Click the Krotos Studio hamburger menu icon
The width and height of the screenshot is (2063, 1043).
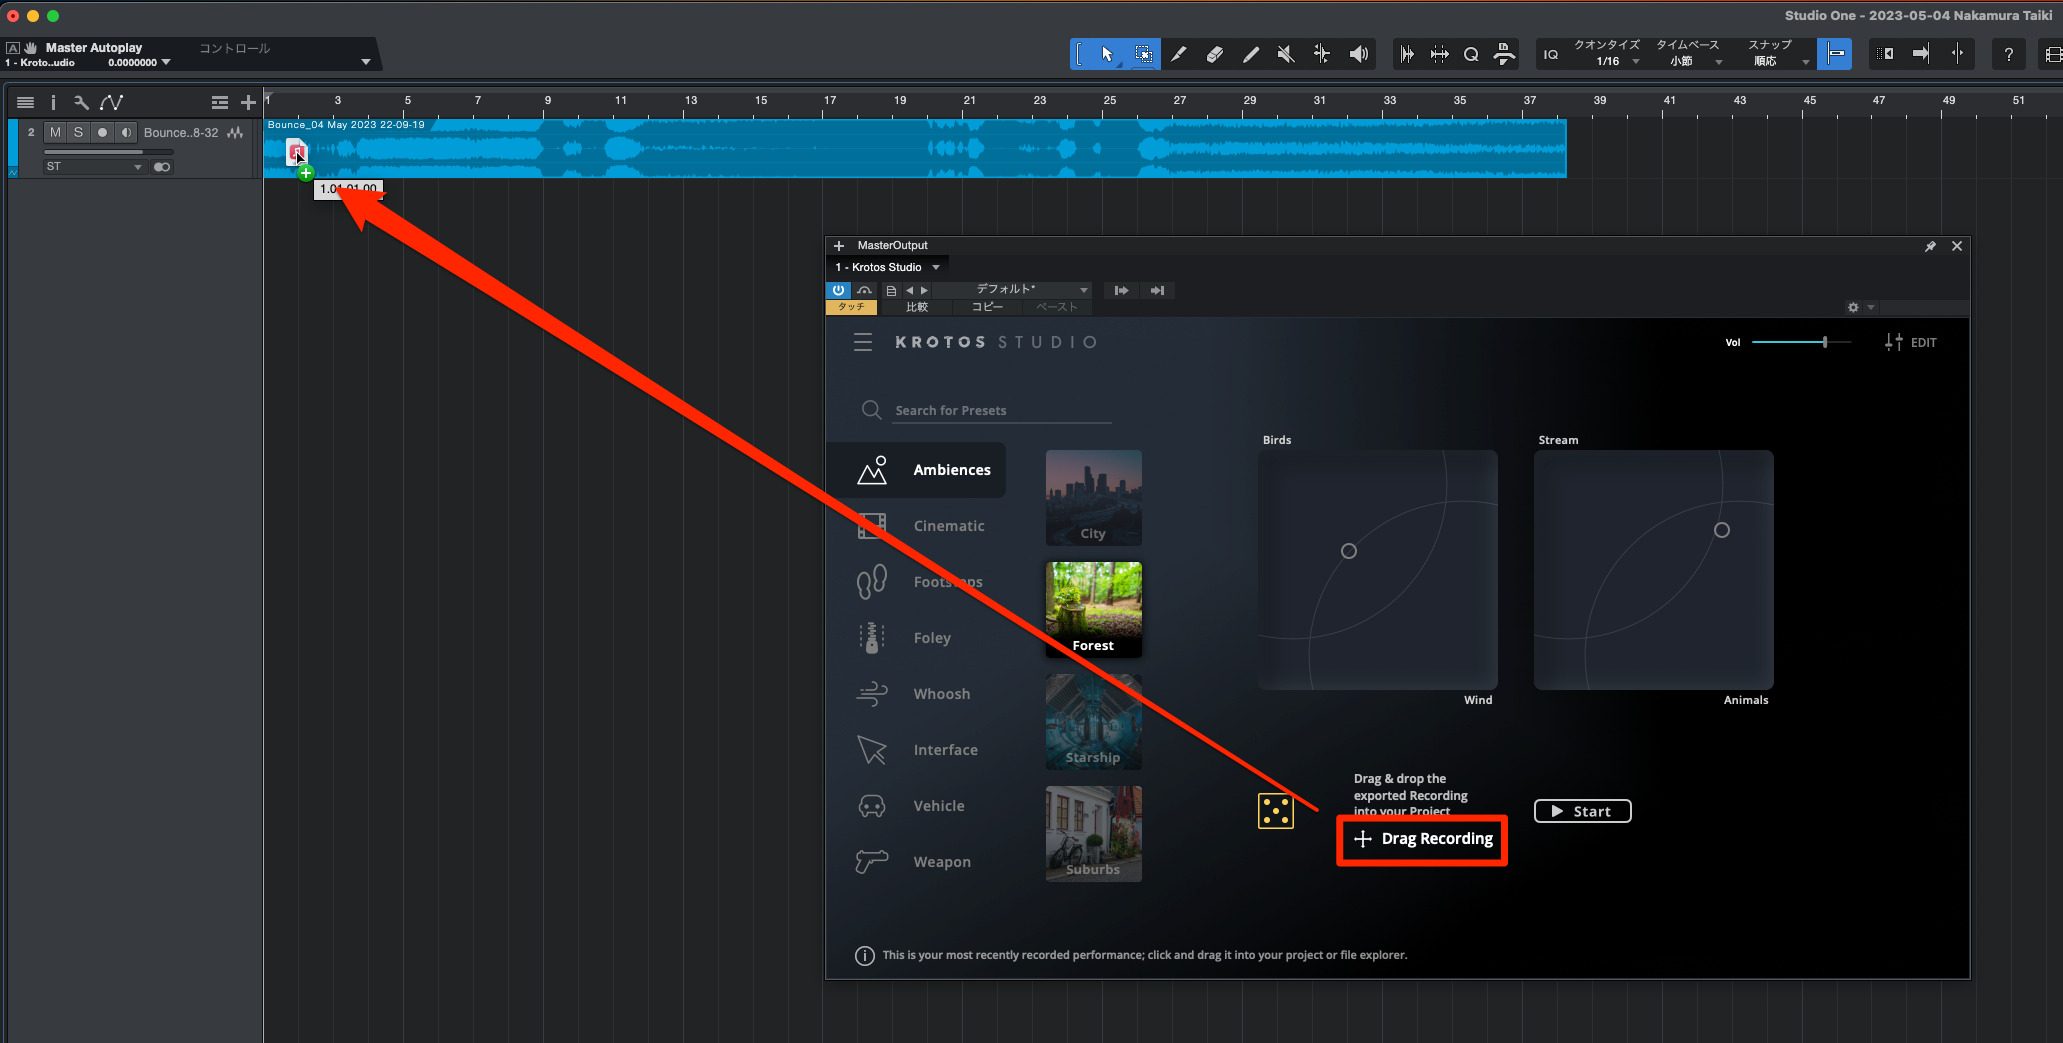pos(863,342)
